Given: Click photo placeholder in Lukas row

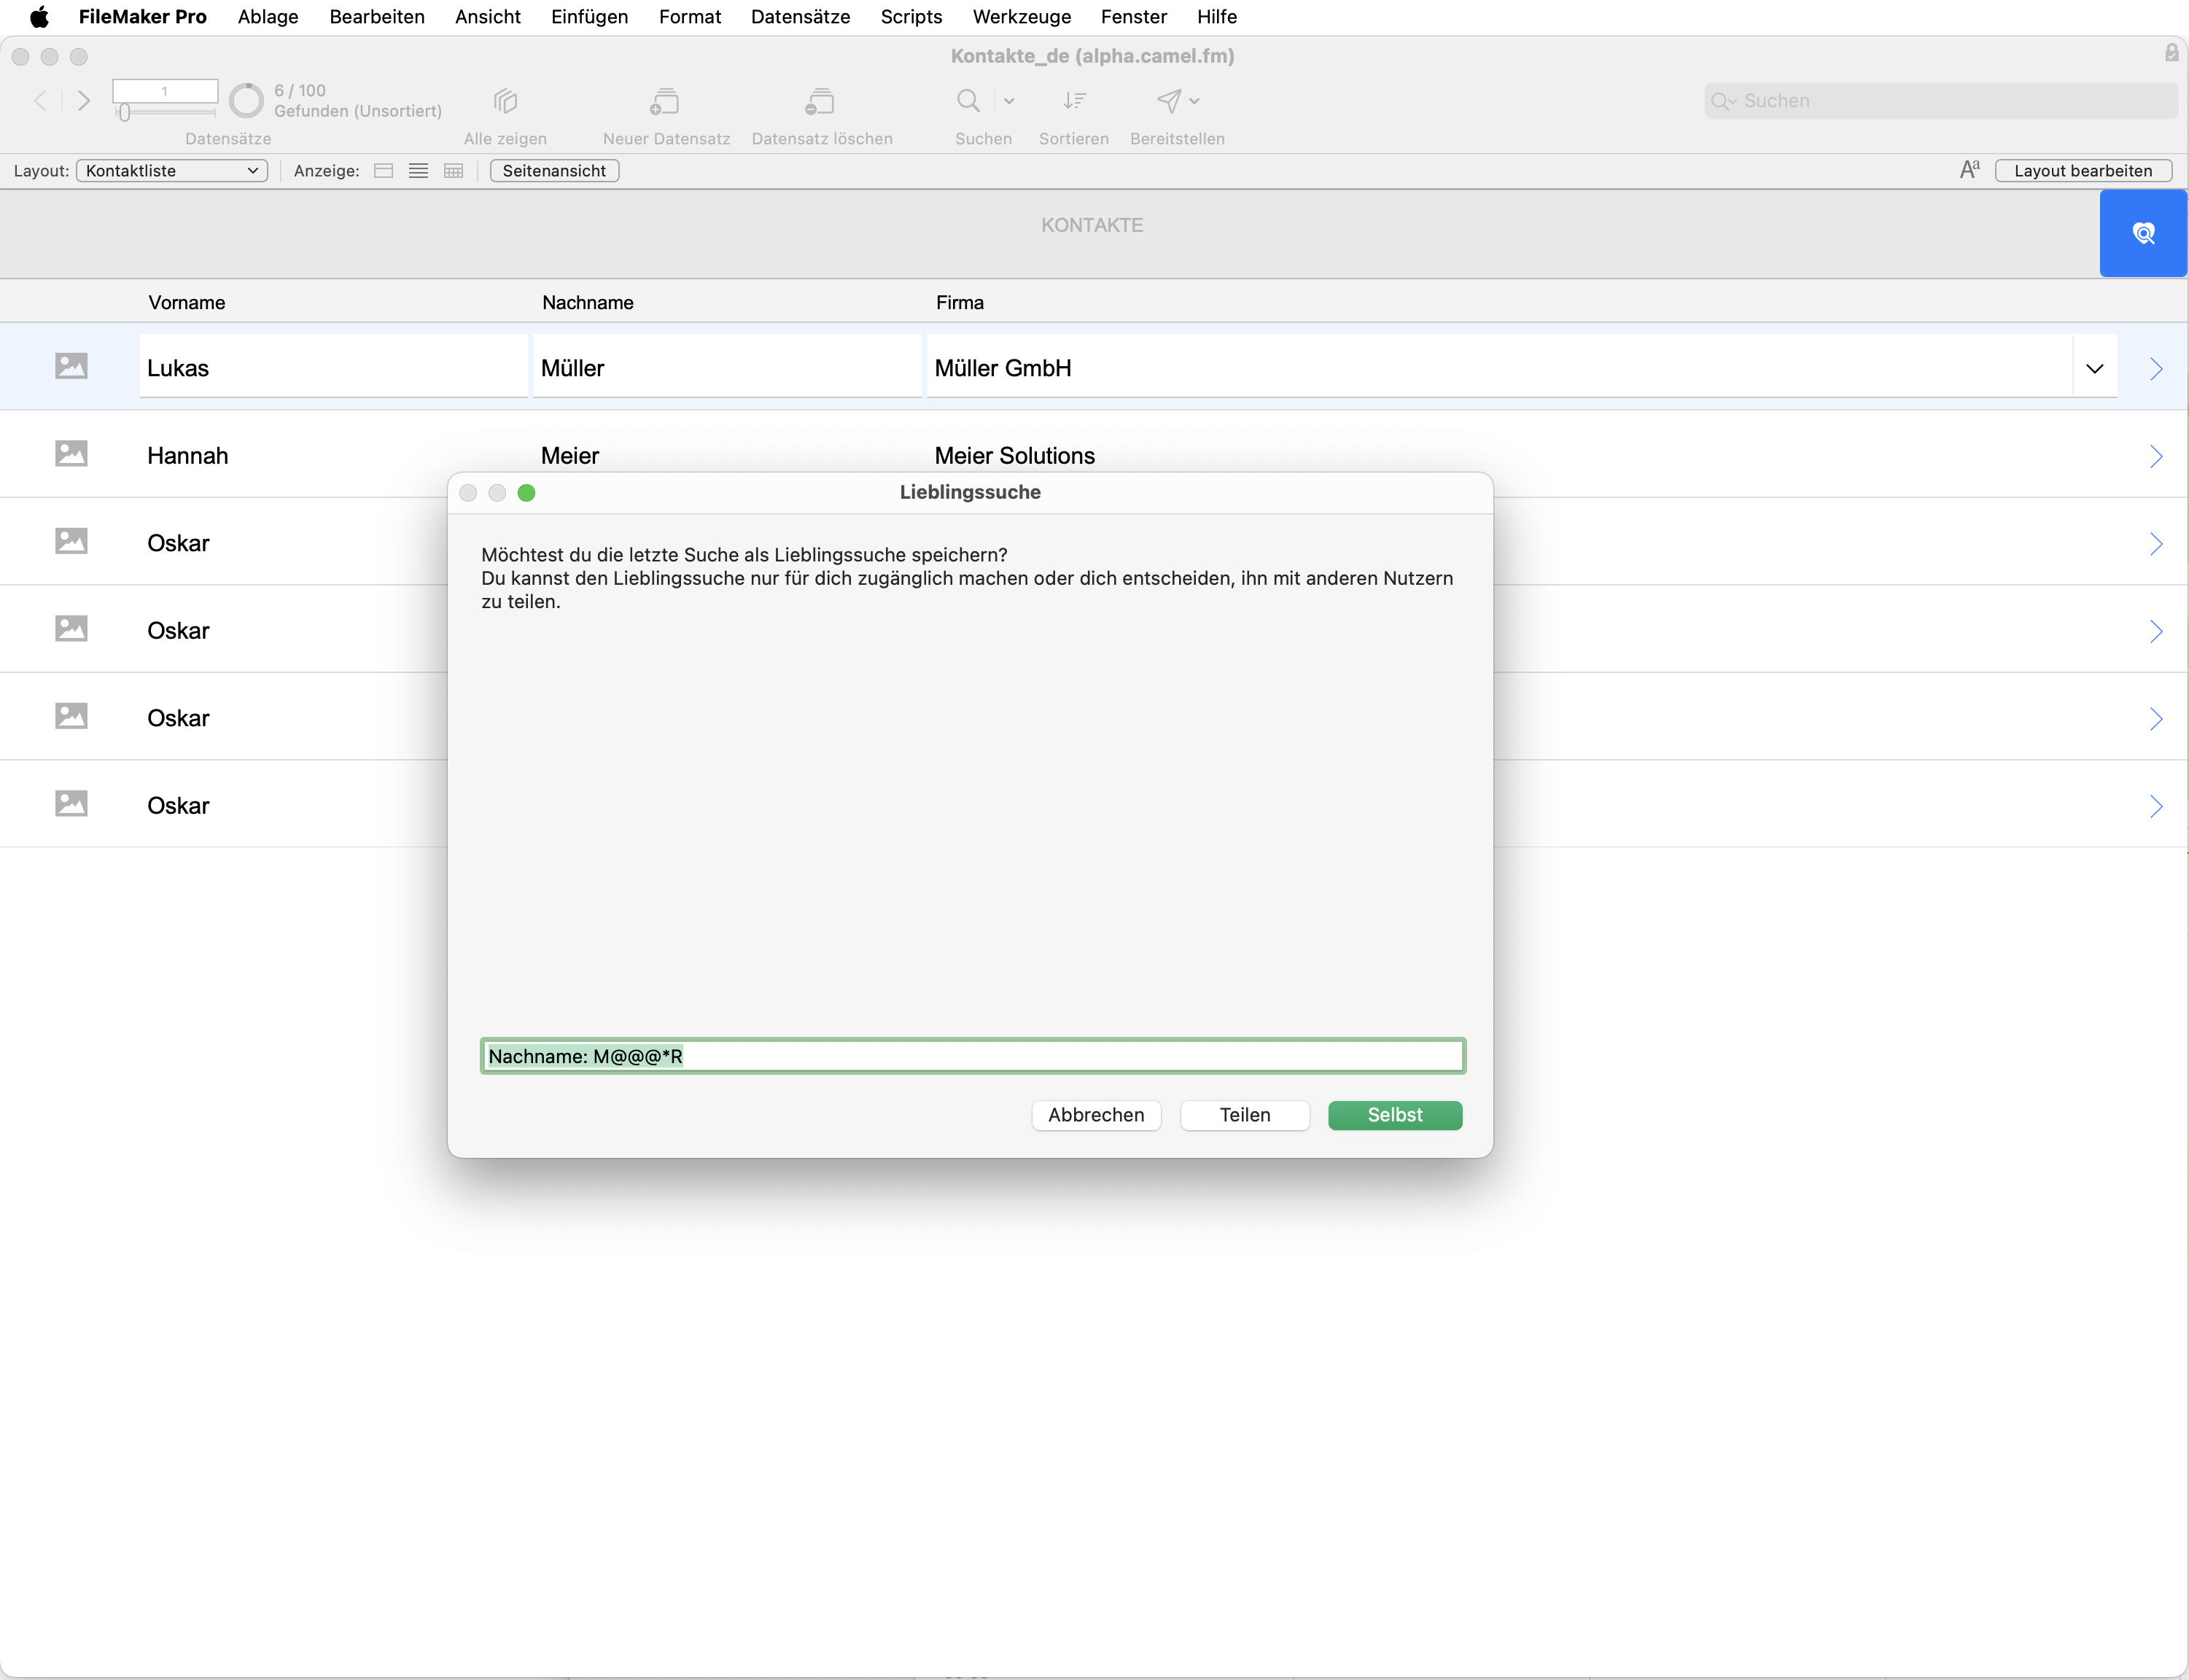Looking at the screenshot, I should pyautogui.click(x=71, y=366).
